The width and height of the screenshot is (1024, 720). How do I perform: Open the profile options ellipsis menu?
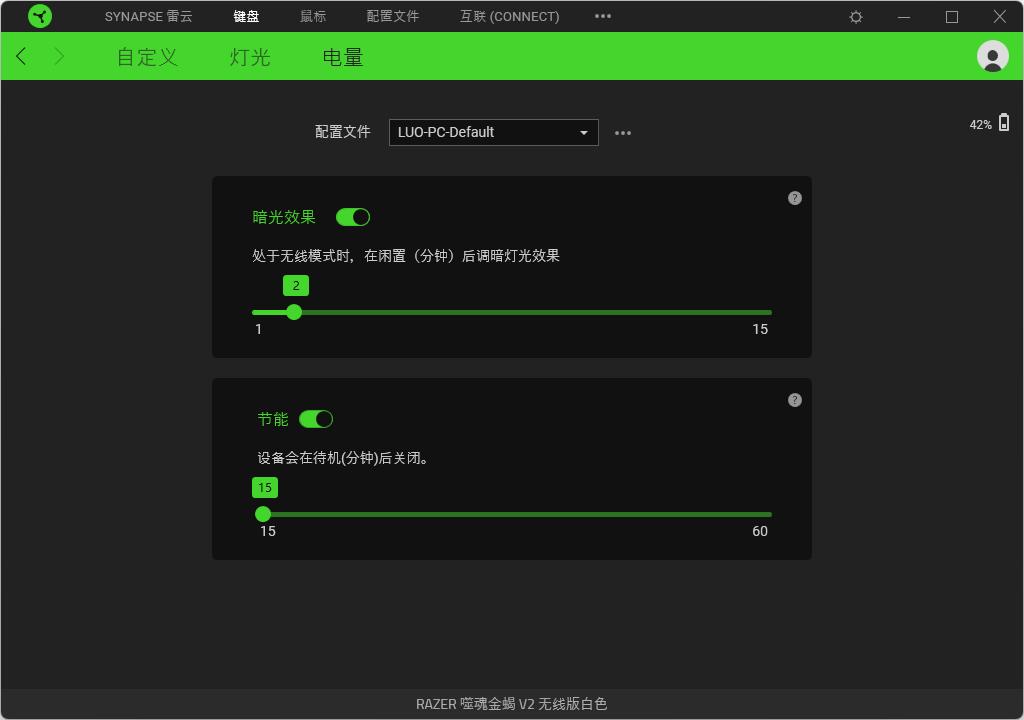click(x=623, y=132)
